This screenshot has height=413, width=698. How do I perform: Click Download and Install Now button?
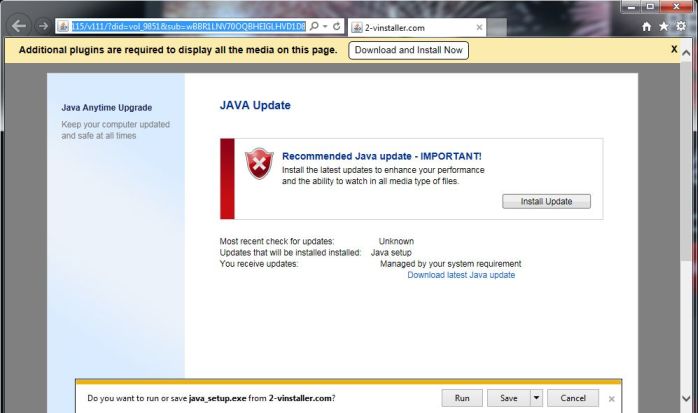[408, 50]
